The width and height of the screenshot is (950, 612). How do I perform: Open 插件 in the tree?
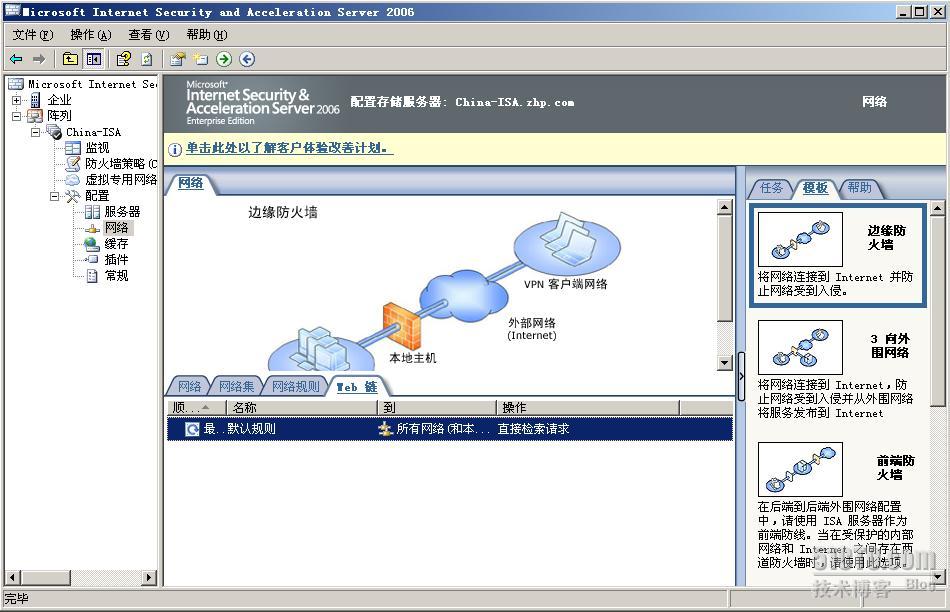pyautogui.click(x=116, y=259)
